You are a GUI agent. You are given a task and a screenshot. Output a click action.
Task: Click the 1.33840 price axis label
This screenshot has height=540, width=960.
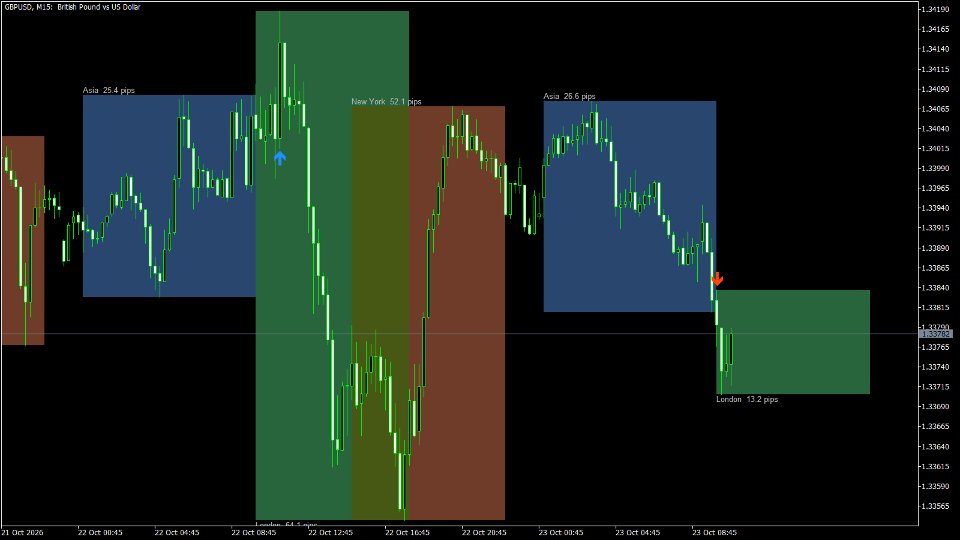point(936,288)
